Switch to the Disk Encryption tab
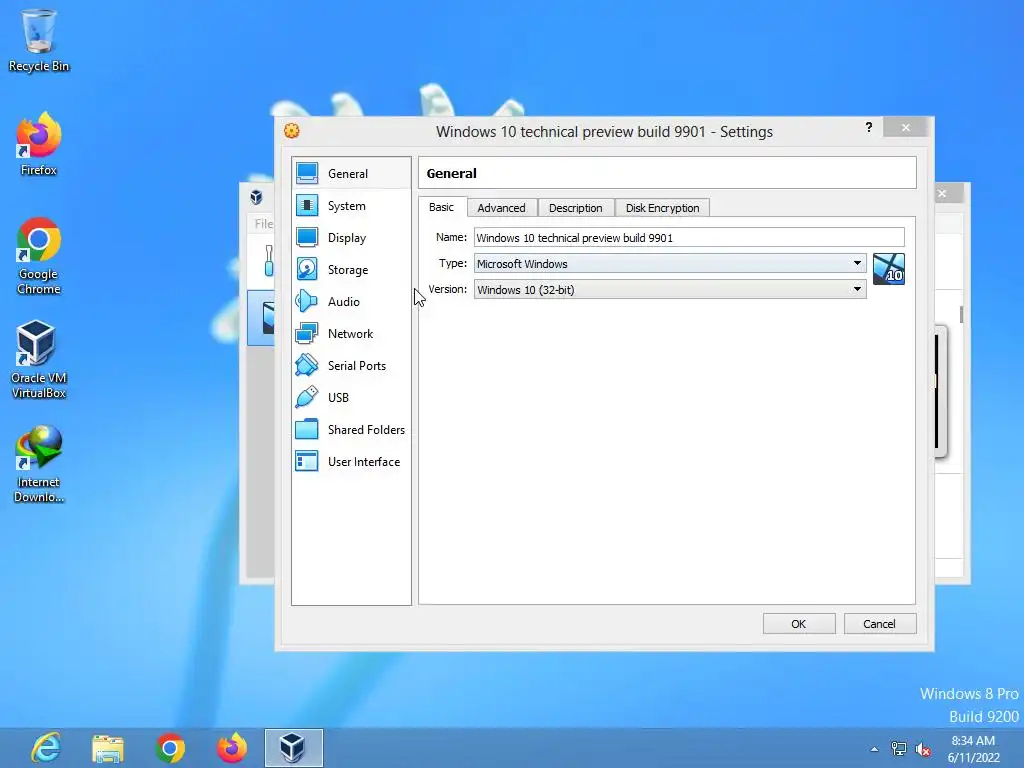1024x768 pixels. (662, 208)
